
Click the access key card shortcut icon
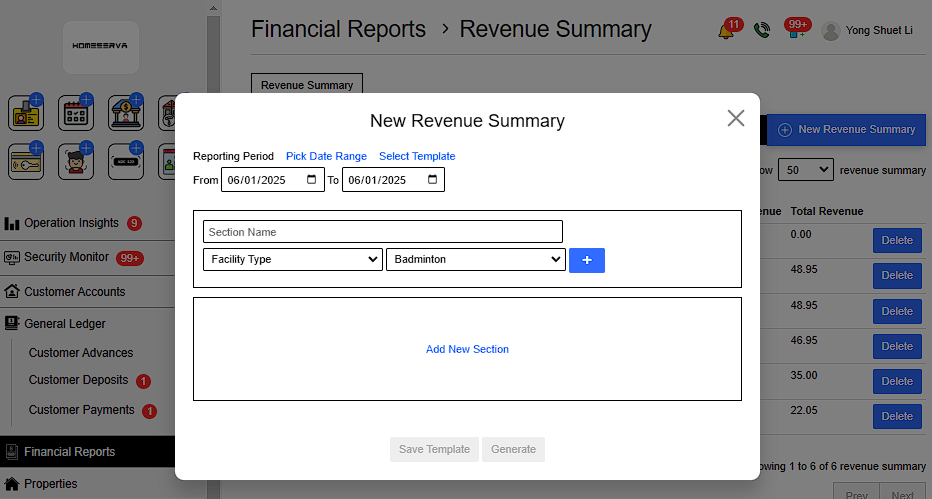click(x=26, y=161)
